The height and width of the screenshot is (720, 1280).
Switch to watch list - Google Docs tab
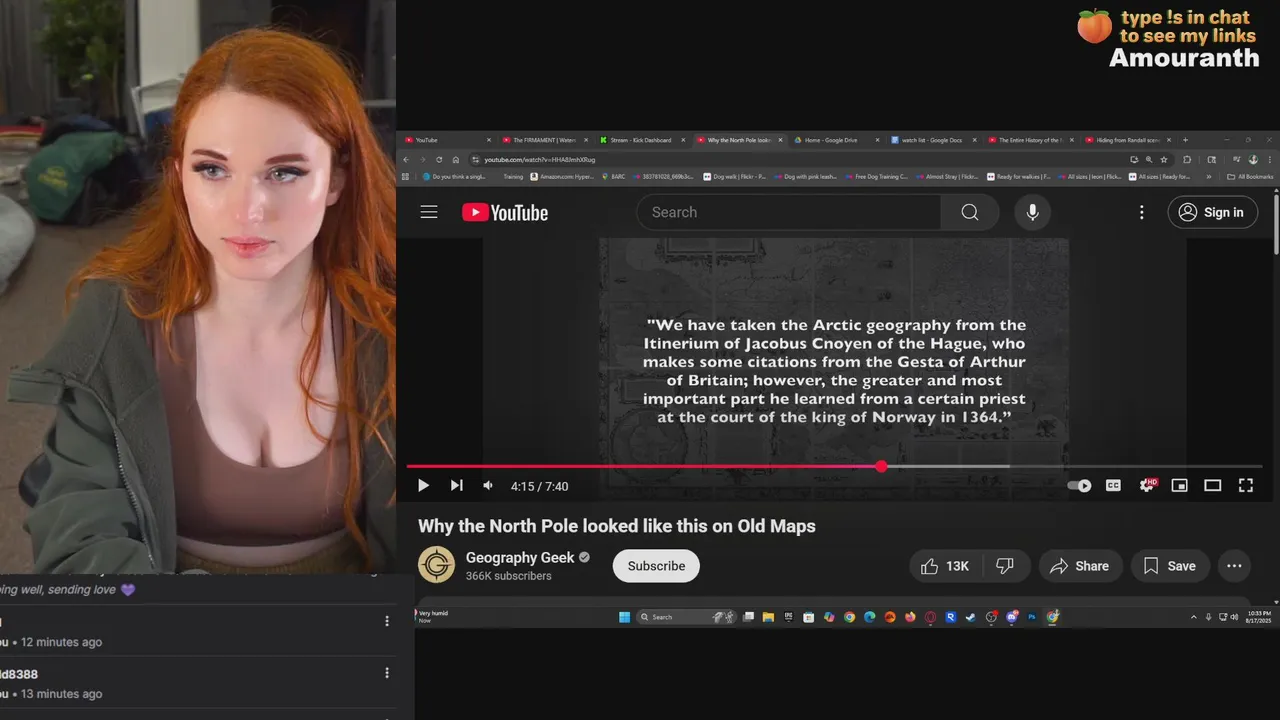pos(932,140)
